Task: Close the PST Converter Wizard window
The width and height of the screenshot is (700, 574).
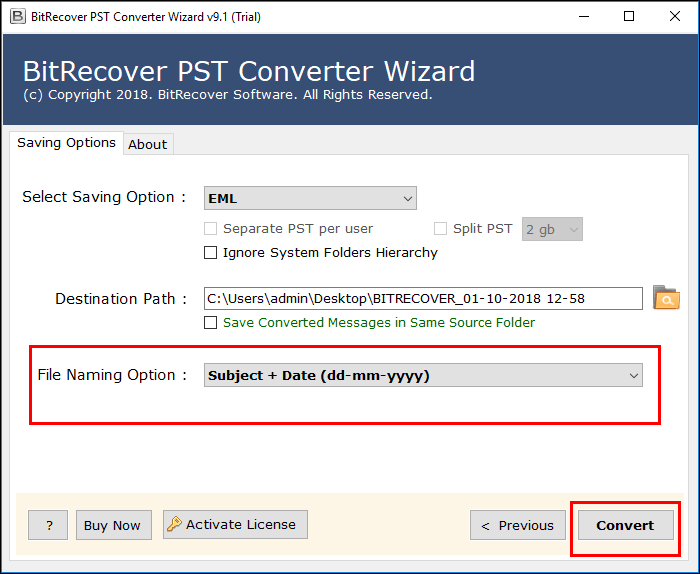Action: (673, 16)
